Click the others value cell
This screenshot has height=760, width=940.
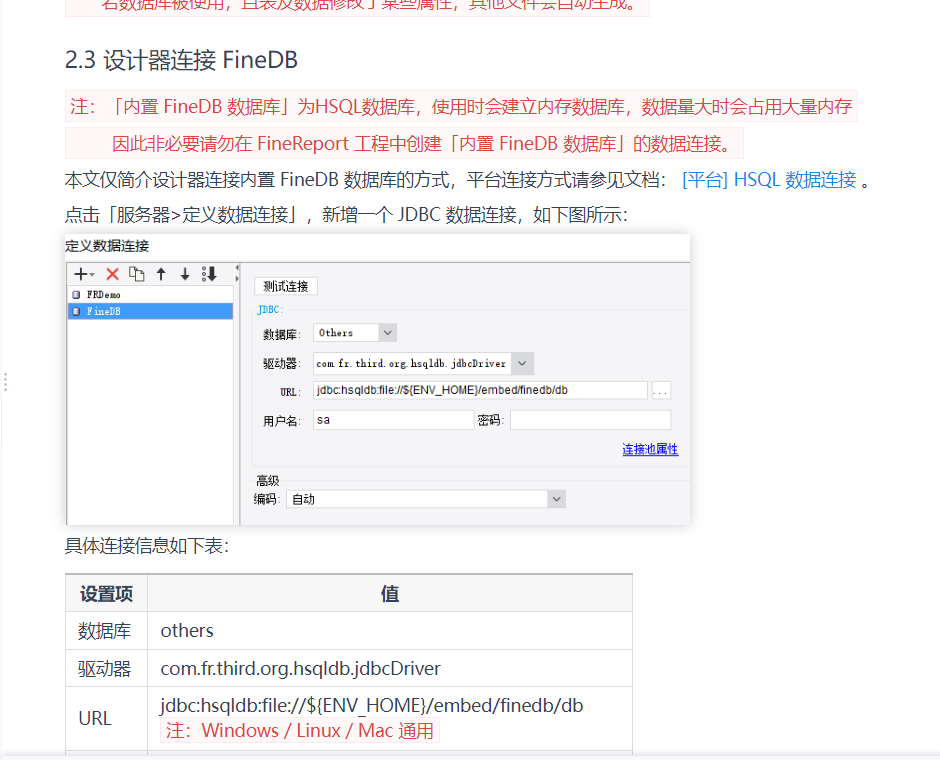click(390, 631)
